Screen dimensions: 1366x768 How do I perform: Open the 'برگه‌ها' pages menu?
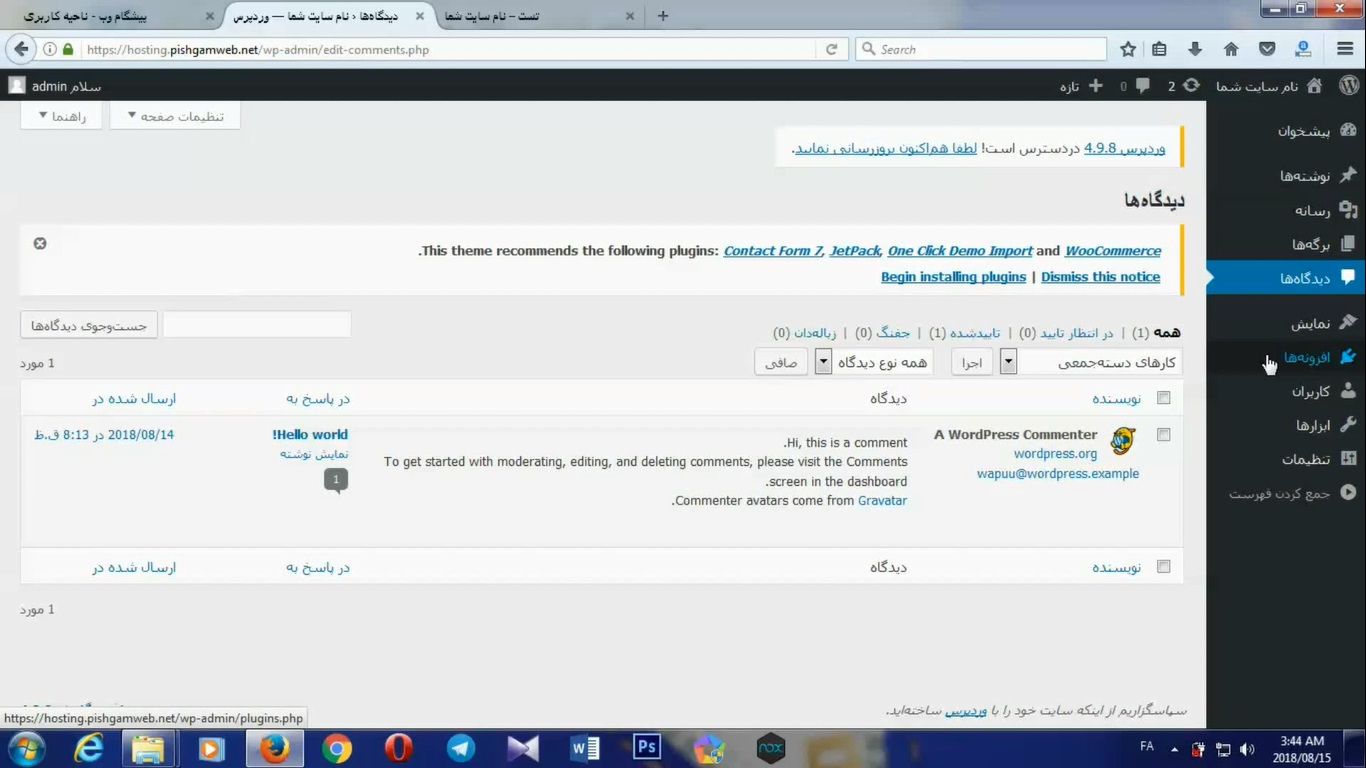(x=1286, y=244)
